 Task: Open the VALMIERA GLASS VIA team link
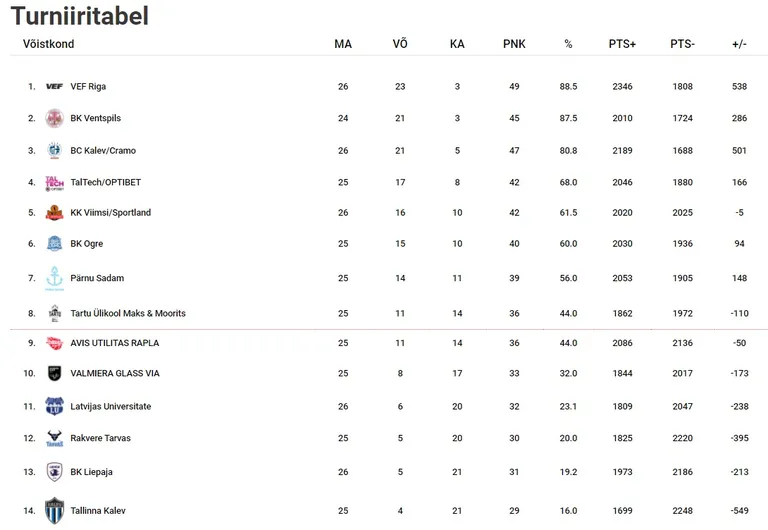[x=115, y=373]
